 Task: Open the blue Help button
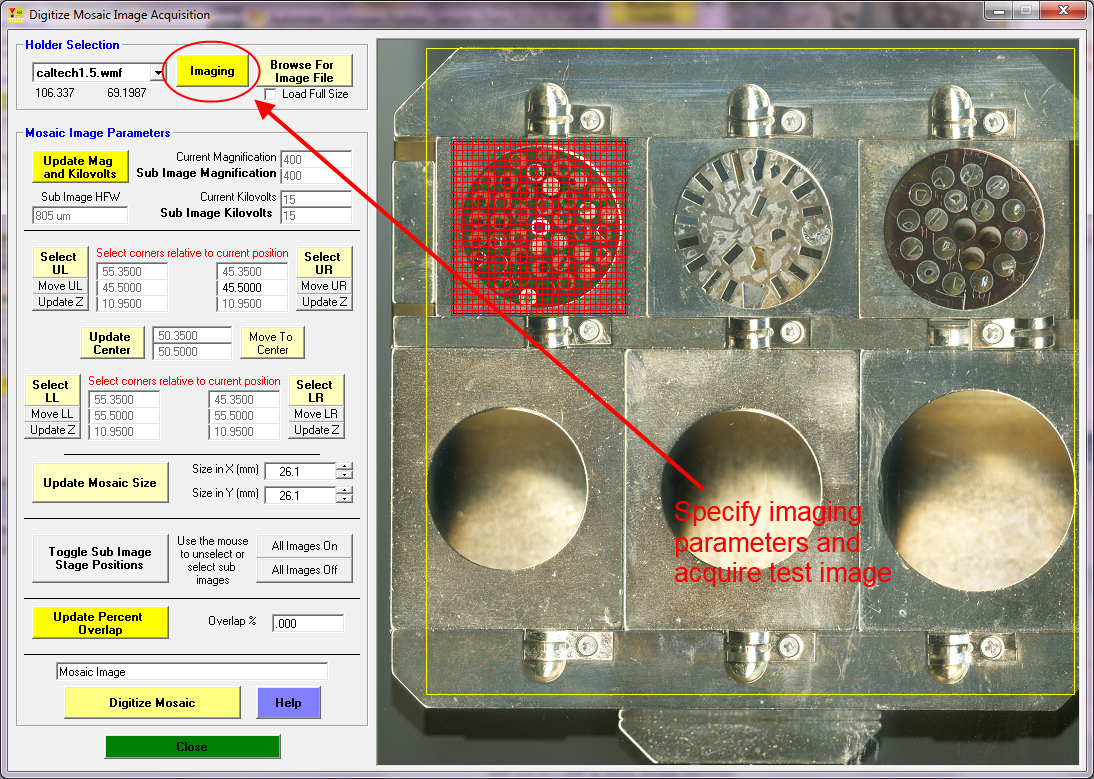click(x=288, y=703)
